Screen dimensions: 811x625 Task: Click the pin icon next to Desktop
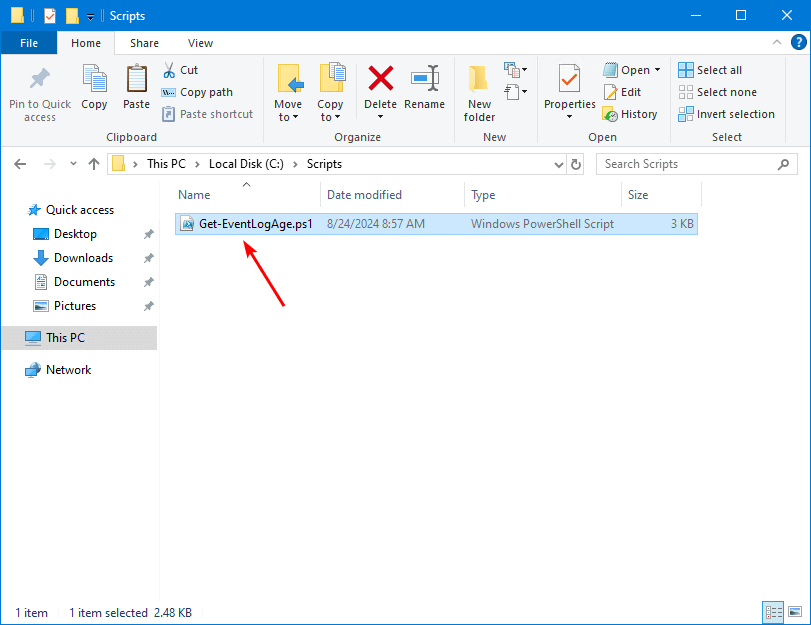click(148, 234)
